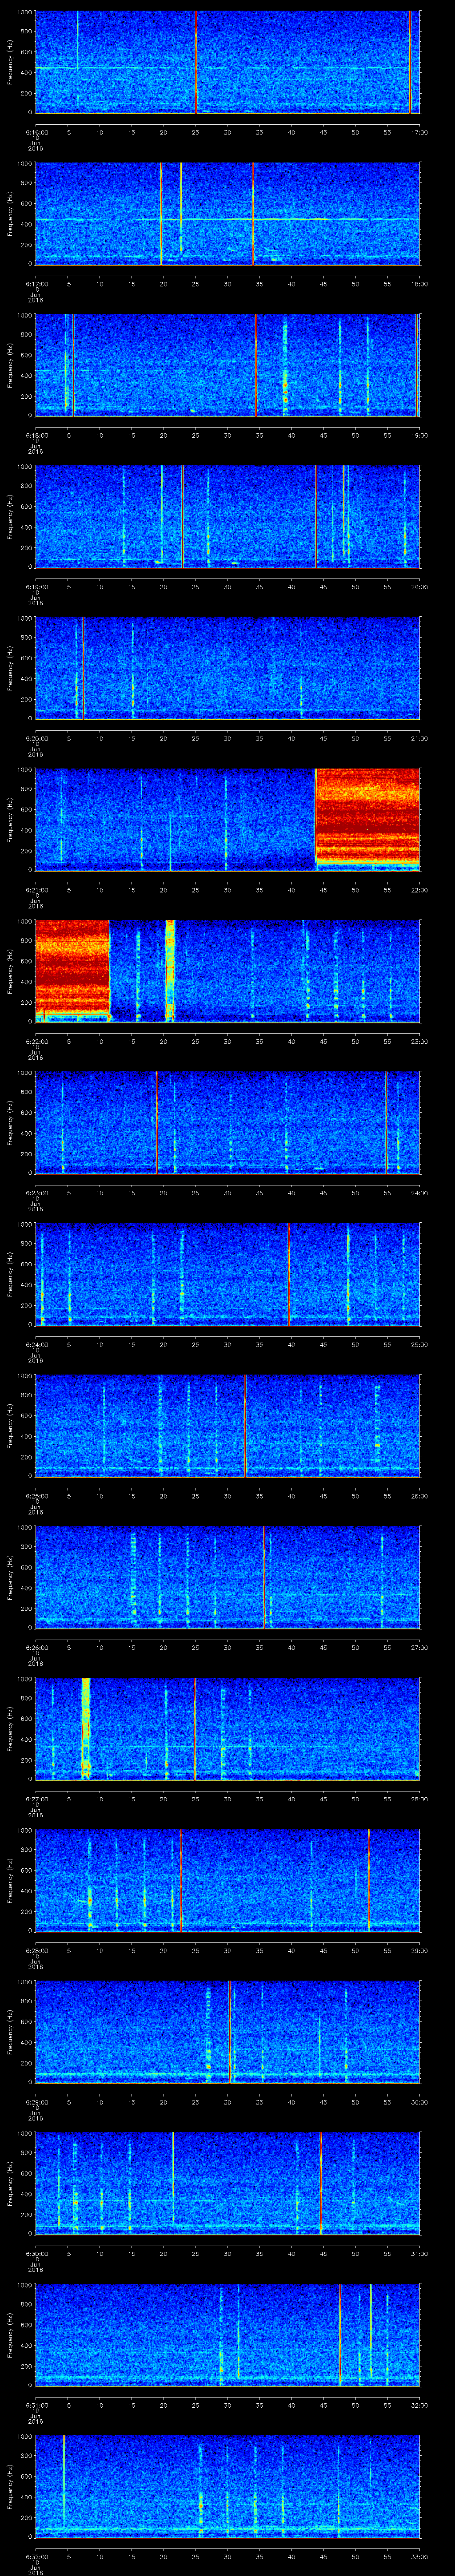Click the red marker near 45 s in 6:30:00 panel
455x2576 pixels.
point(320,2184)
